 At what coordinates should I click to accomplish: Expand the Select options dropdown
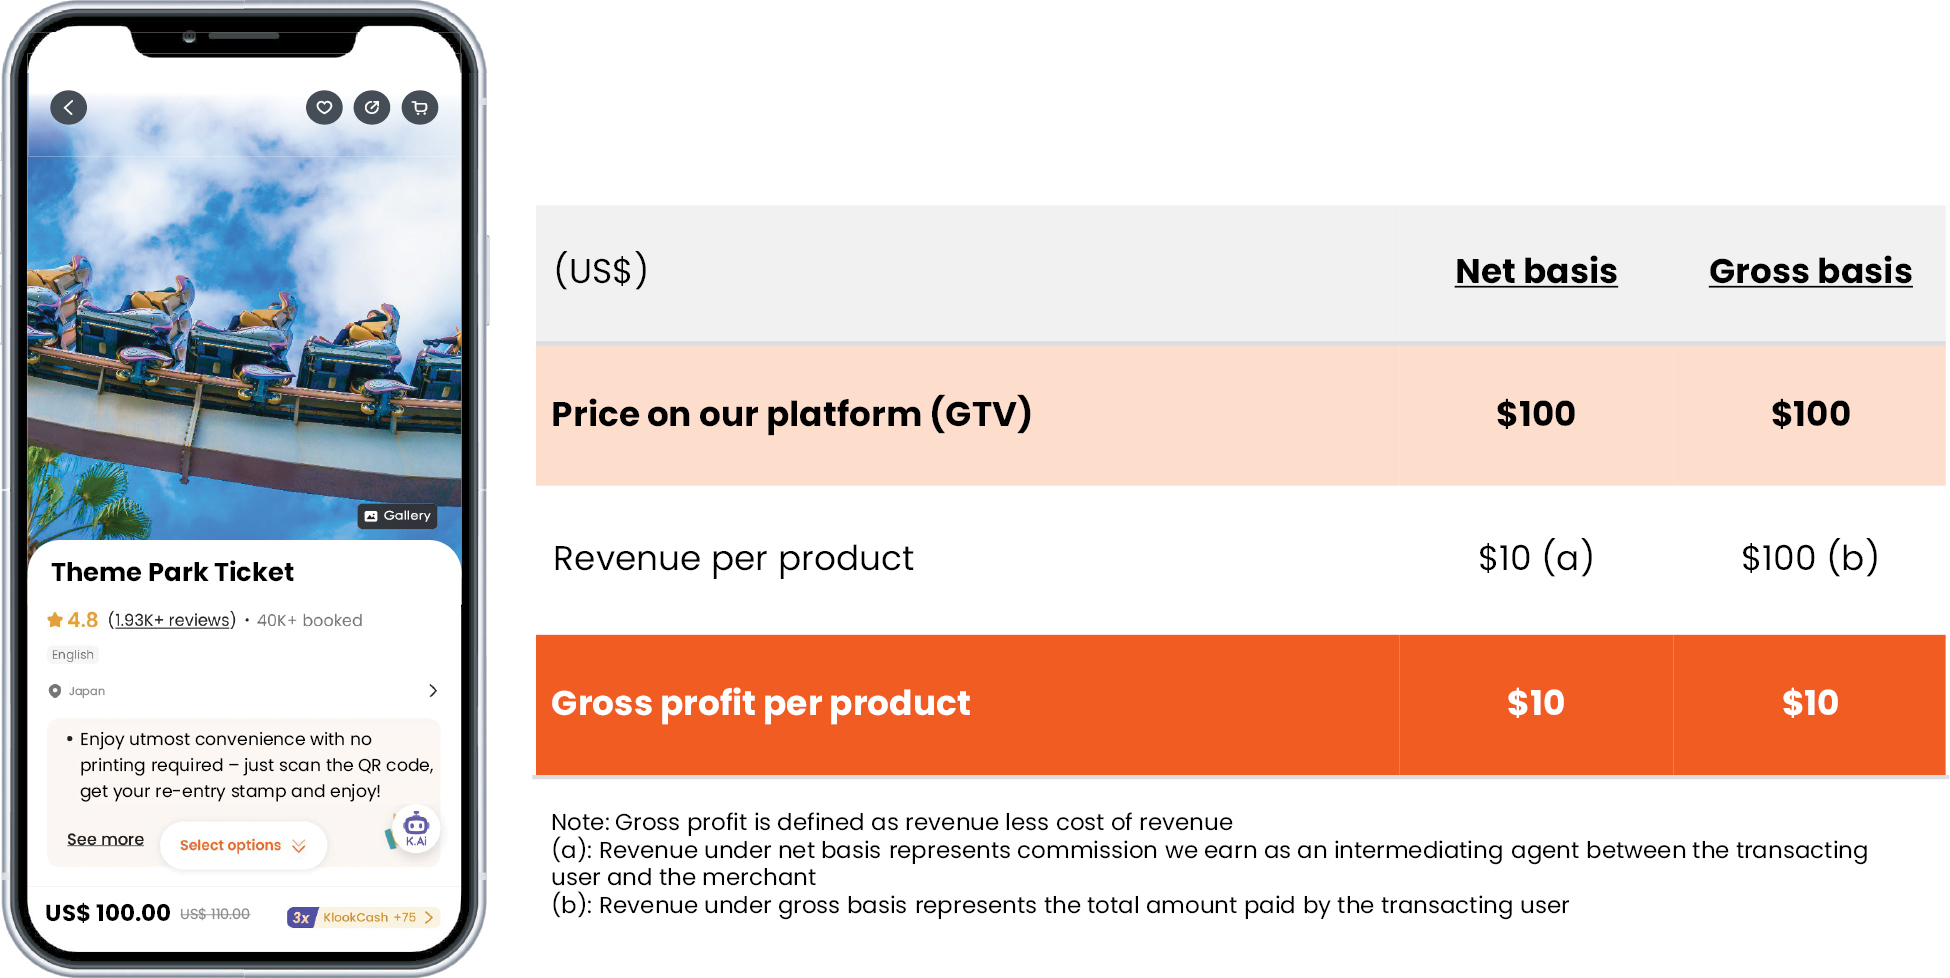pyautogui.click(x=242, y=846)
